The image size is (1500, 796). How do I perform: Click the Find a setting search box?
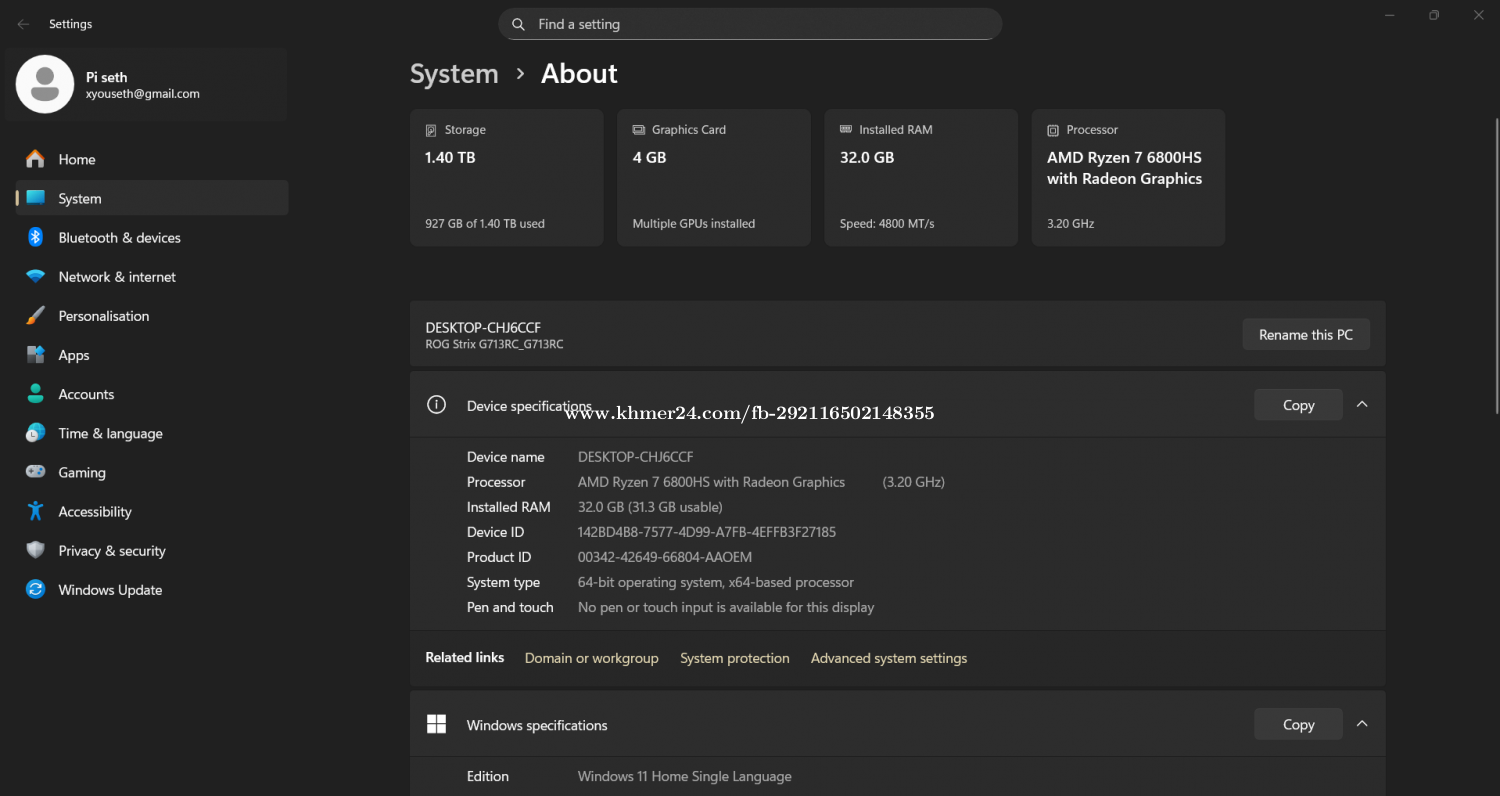(750, 24)
